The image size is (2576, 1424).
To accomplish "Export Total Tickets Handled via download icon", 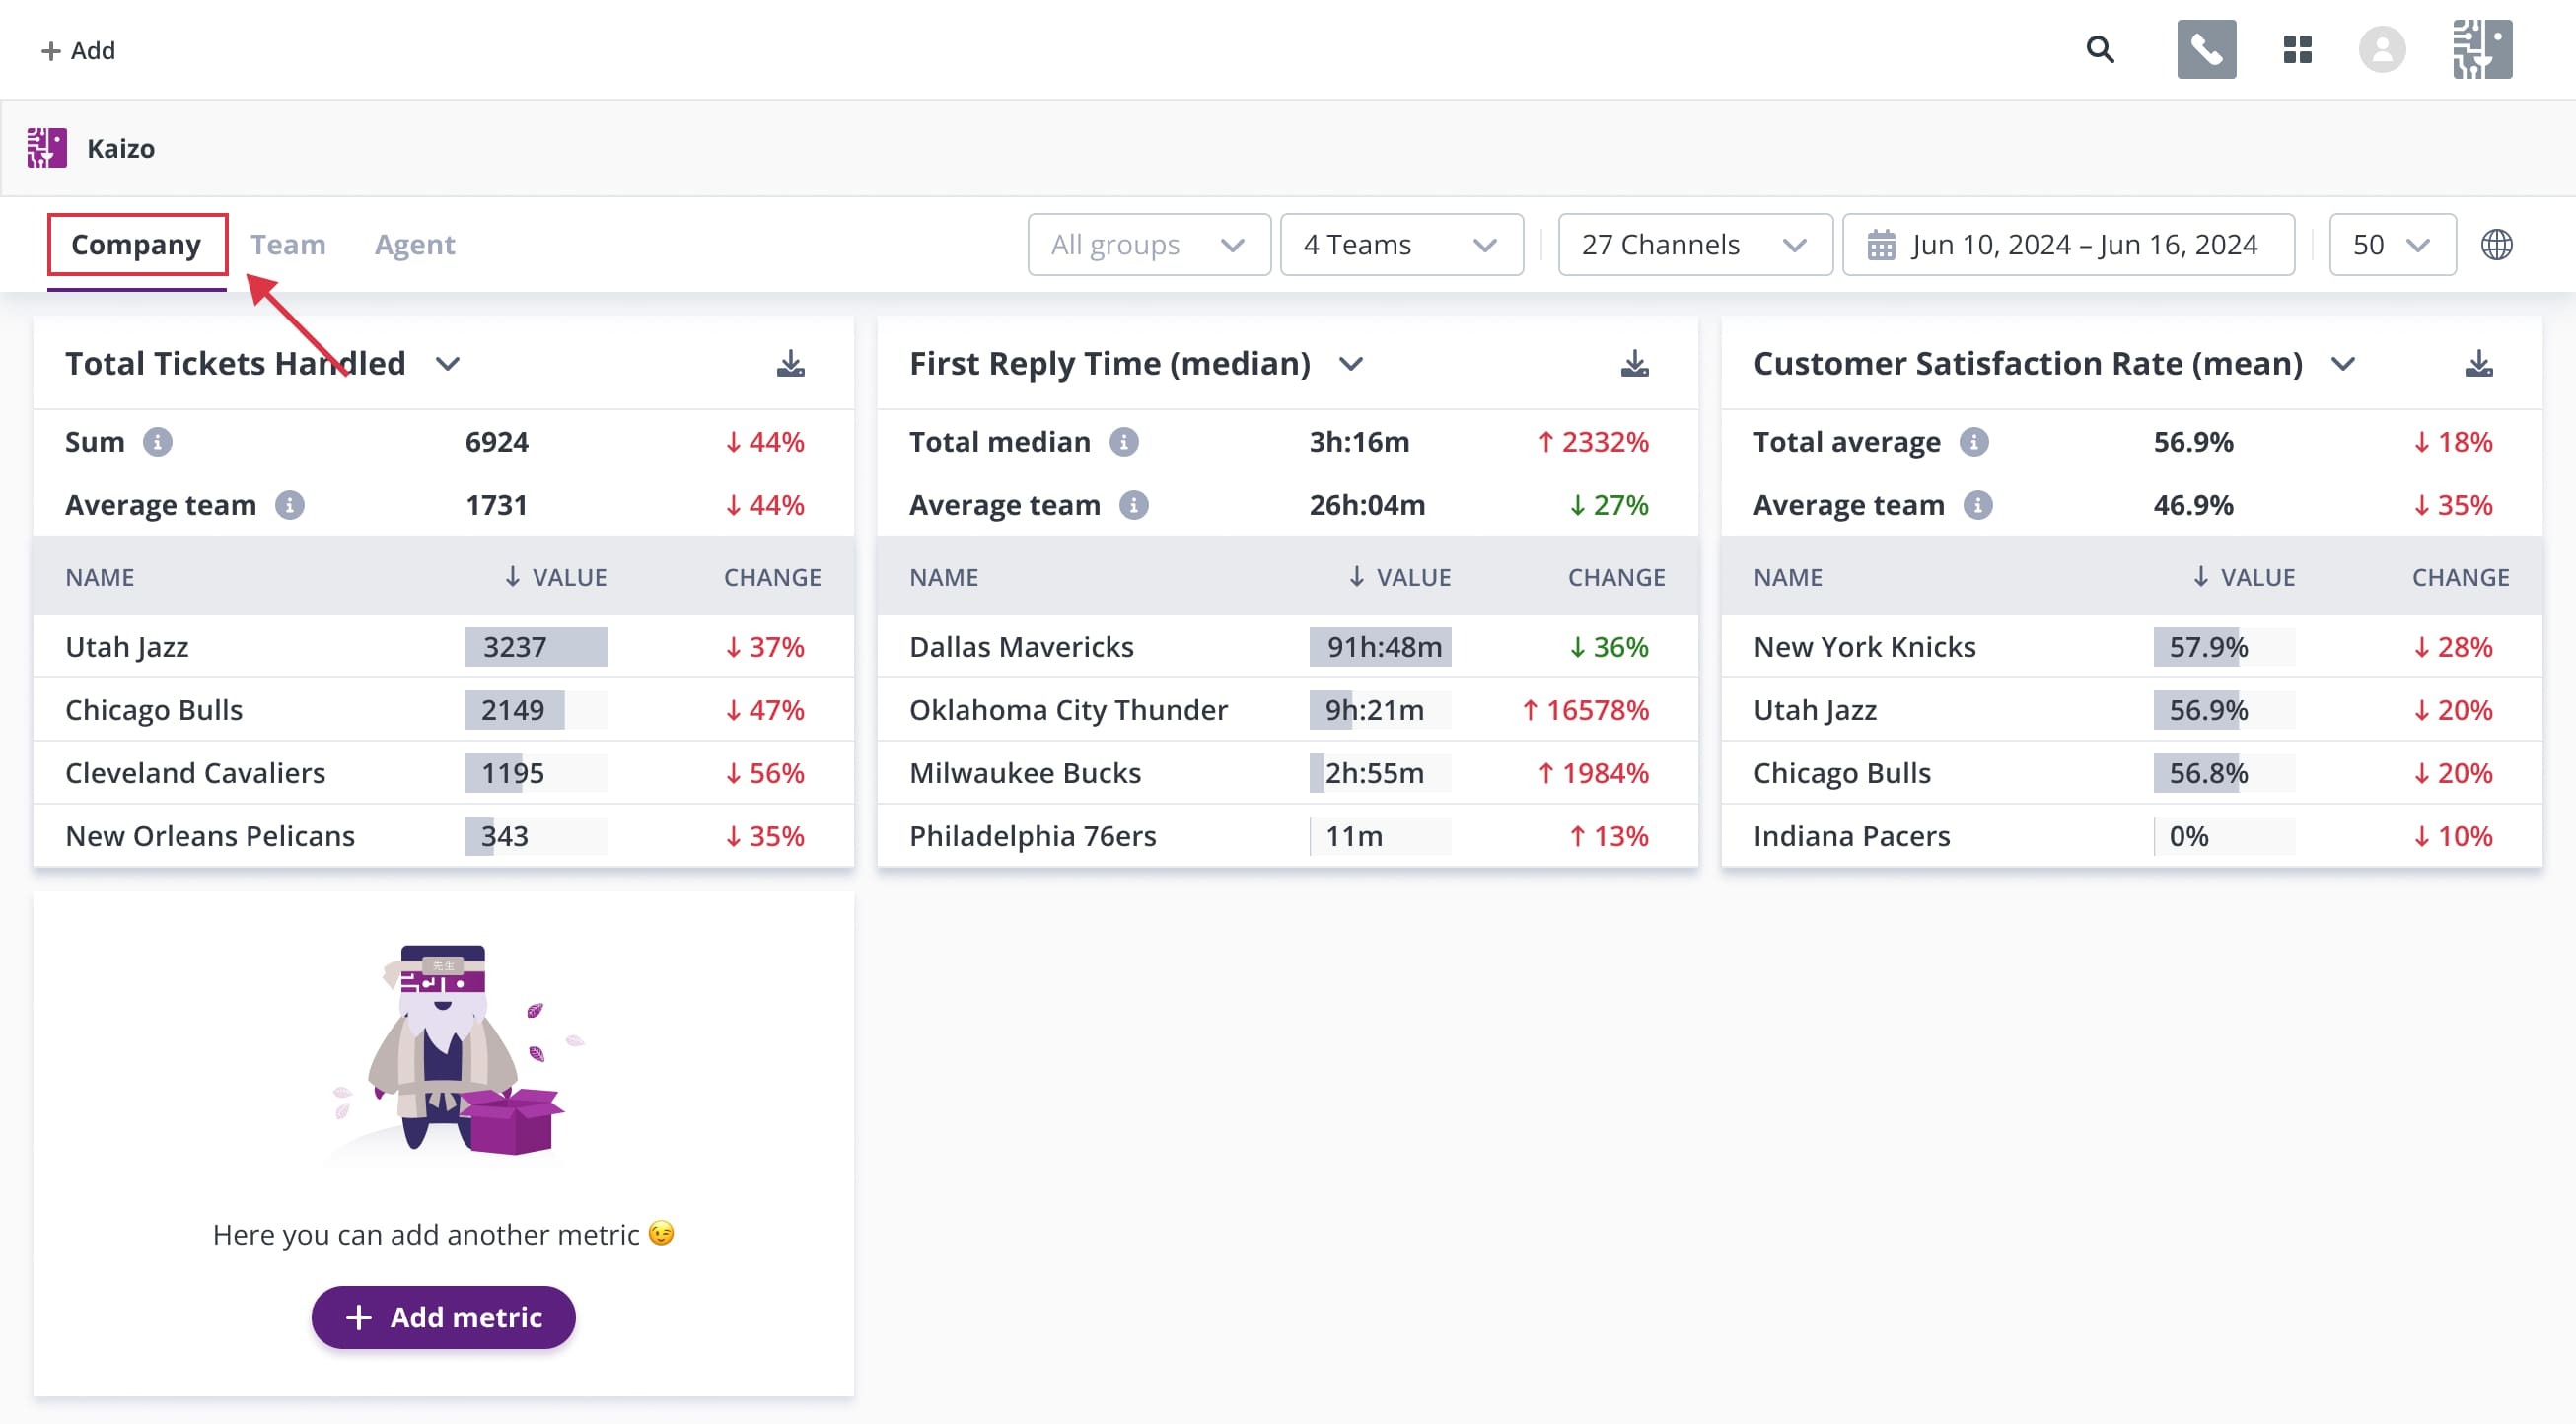I will point(791,363).
